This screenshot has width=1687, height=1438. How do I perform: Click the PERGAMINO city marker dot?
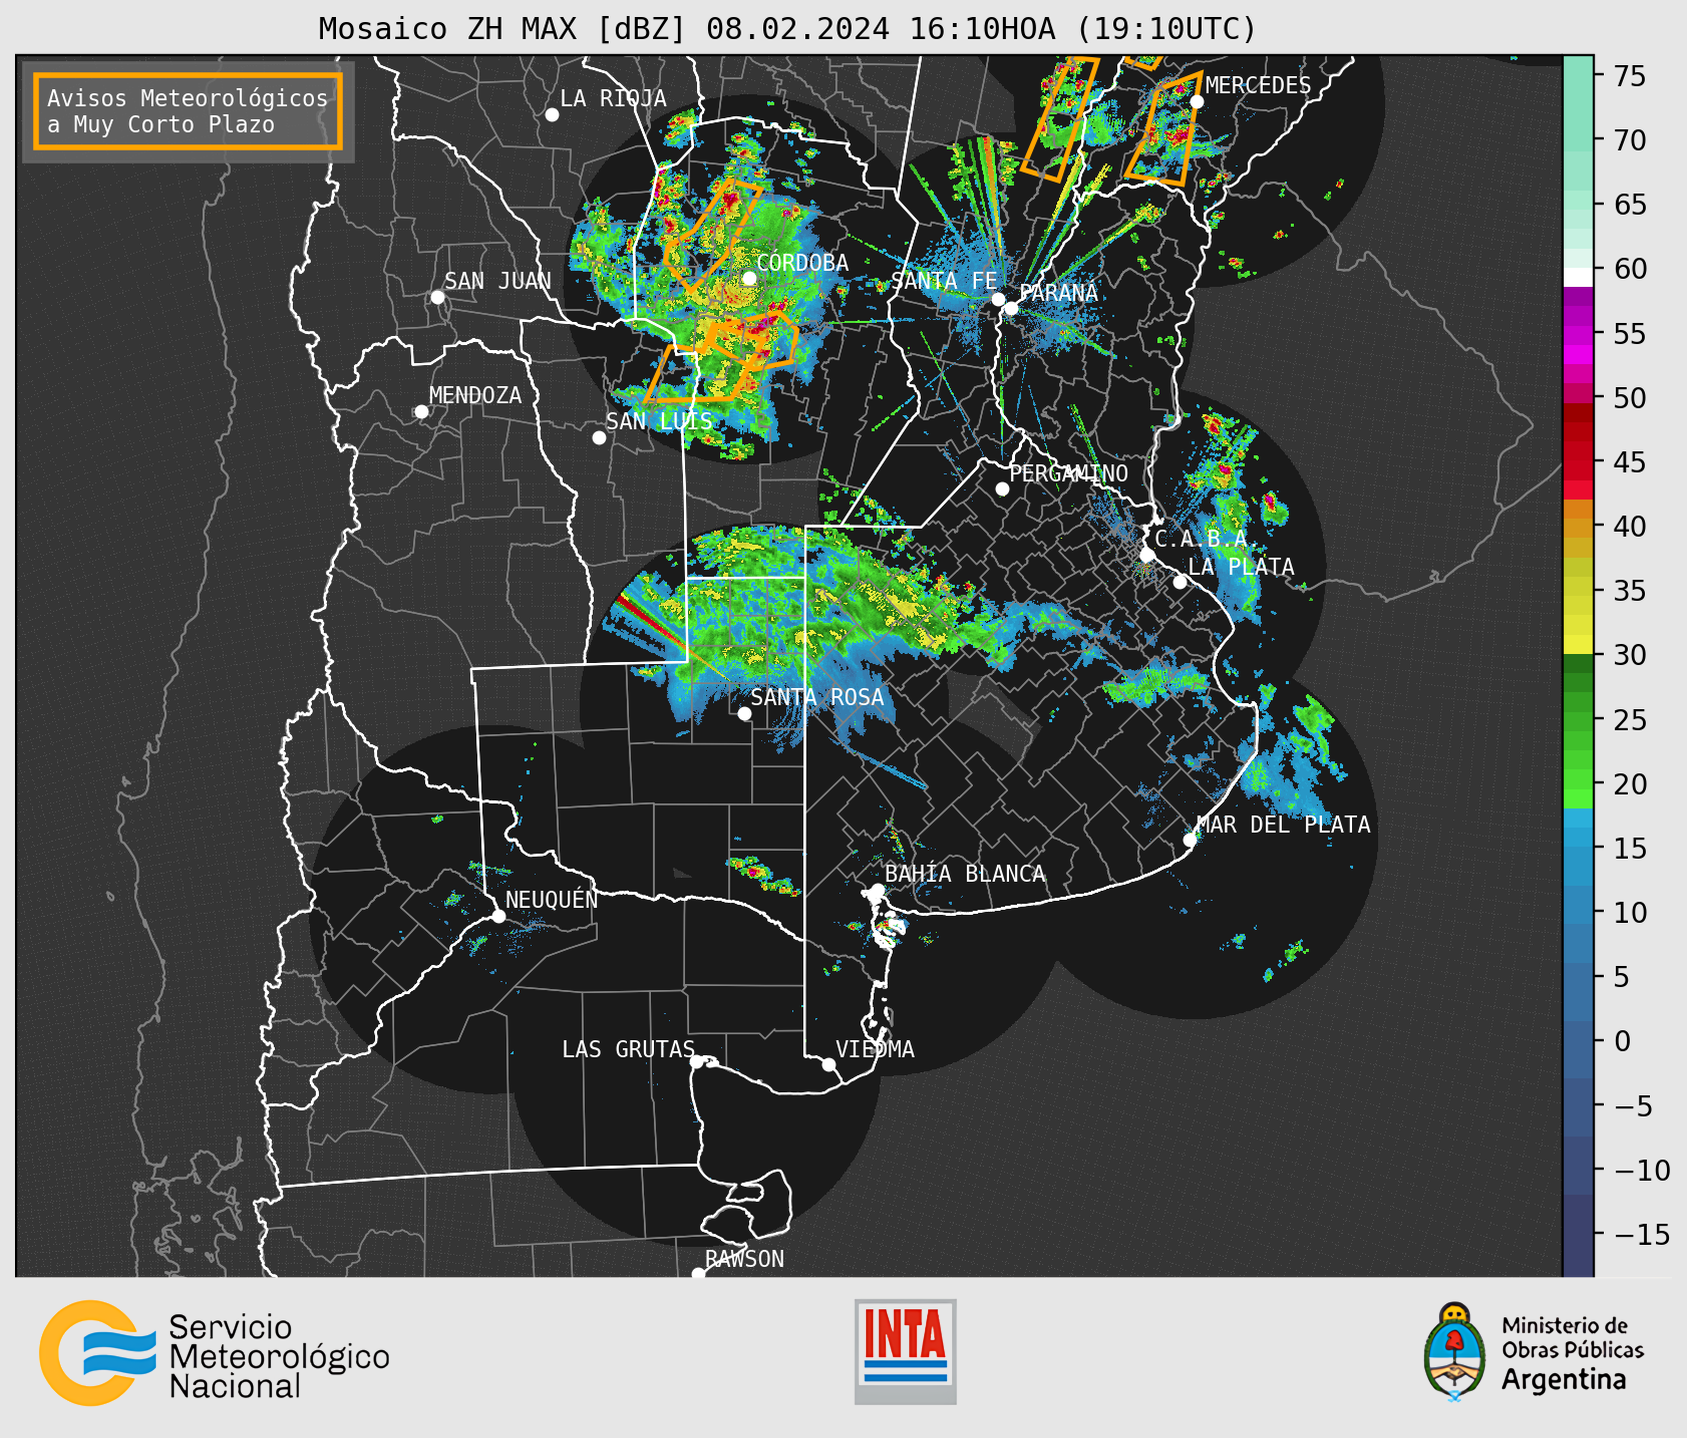tap(1002, 489)
